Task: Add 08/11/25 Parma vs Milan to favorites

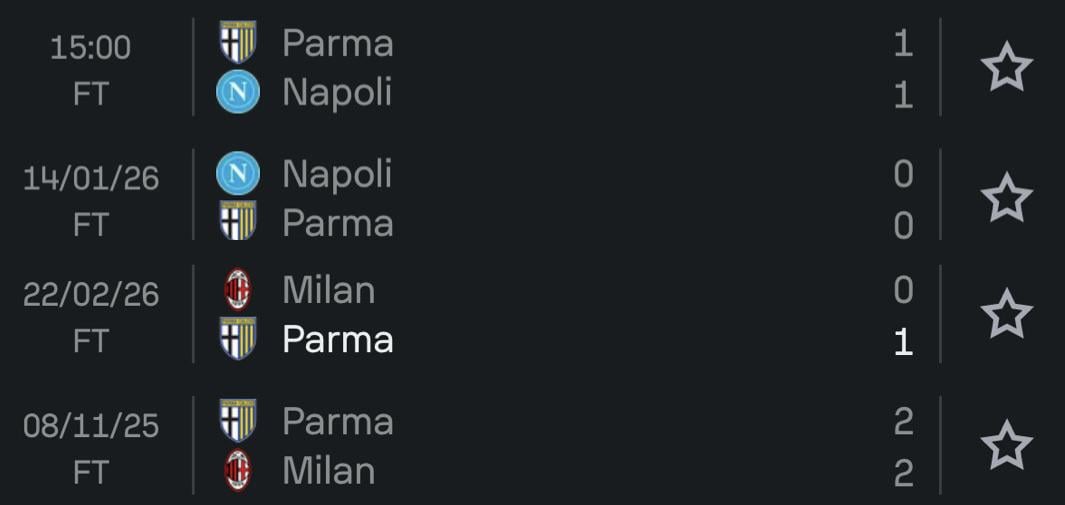Action: [1006, 445]
